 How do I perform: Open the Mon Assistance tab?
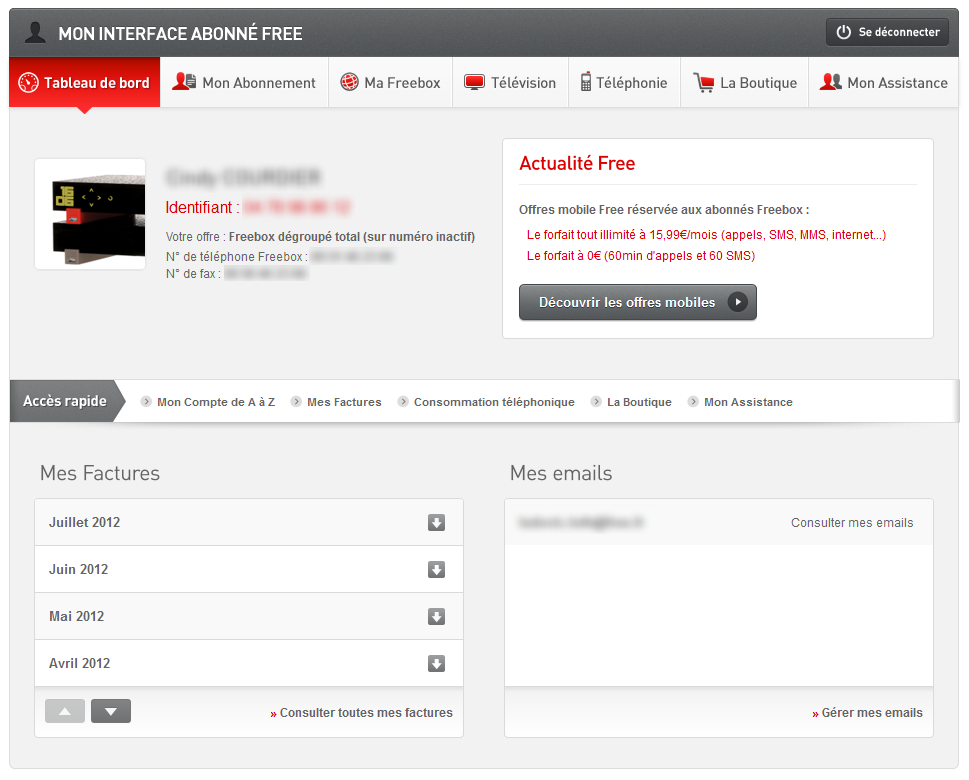pyautogui.click(x=884, y=82)
